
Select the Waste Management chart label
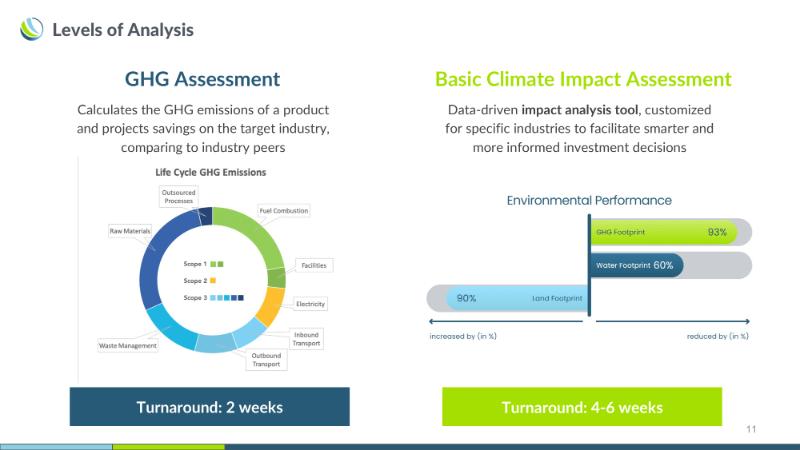point(128,346)
